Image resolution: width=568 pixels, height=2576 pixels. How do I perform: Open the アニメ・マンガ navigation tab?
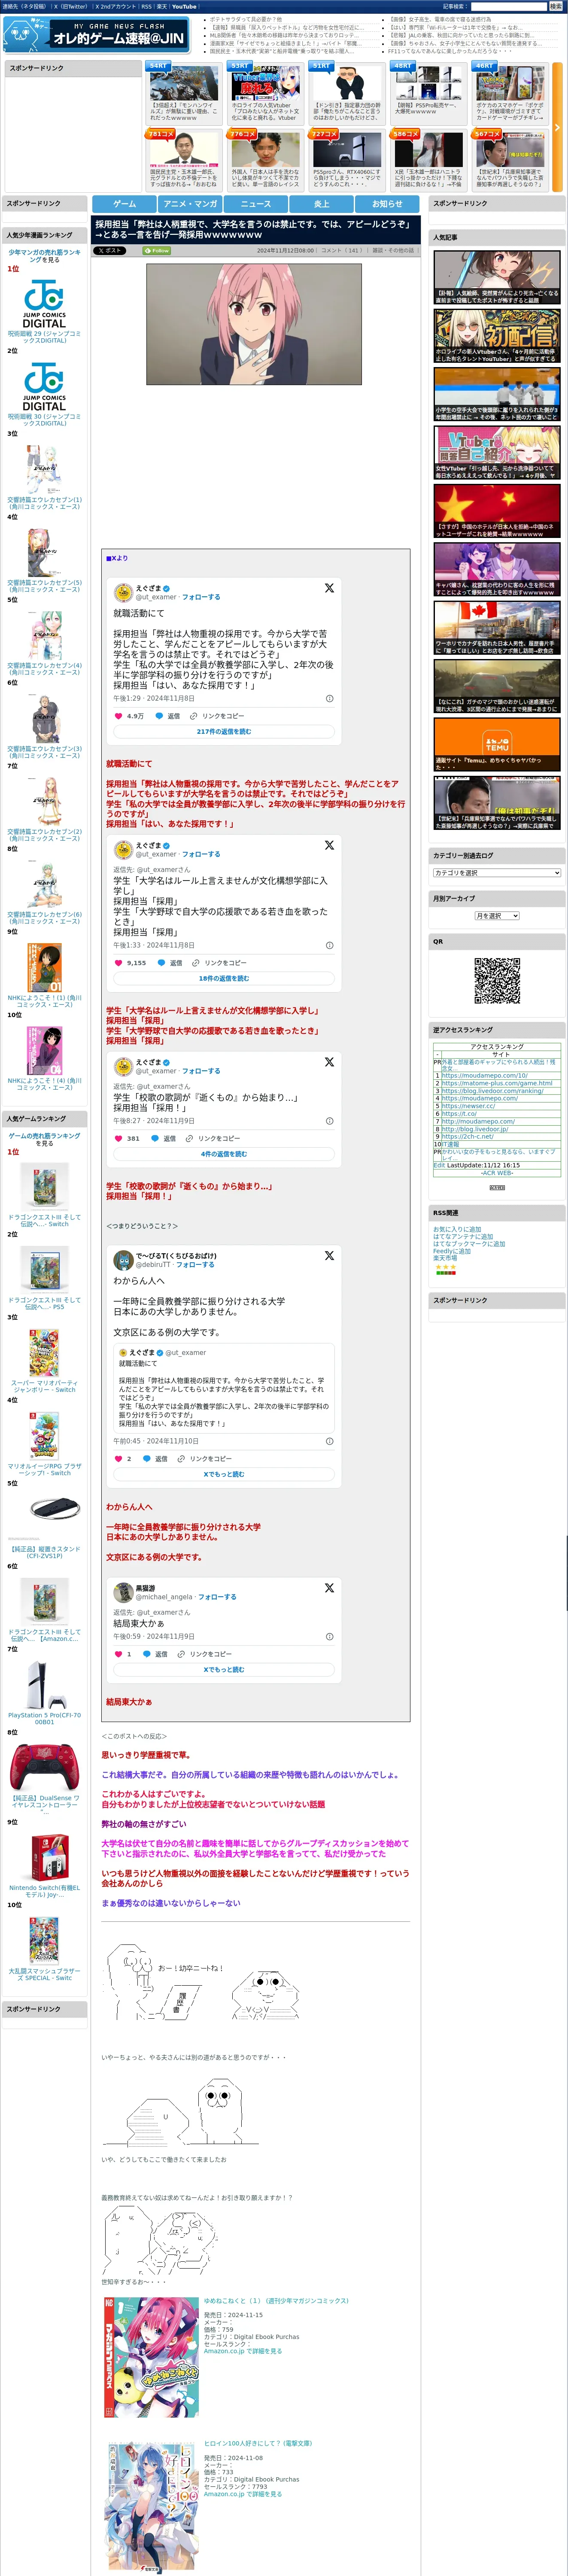pos(190,204)
